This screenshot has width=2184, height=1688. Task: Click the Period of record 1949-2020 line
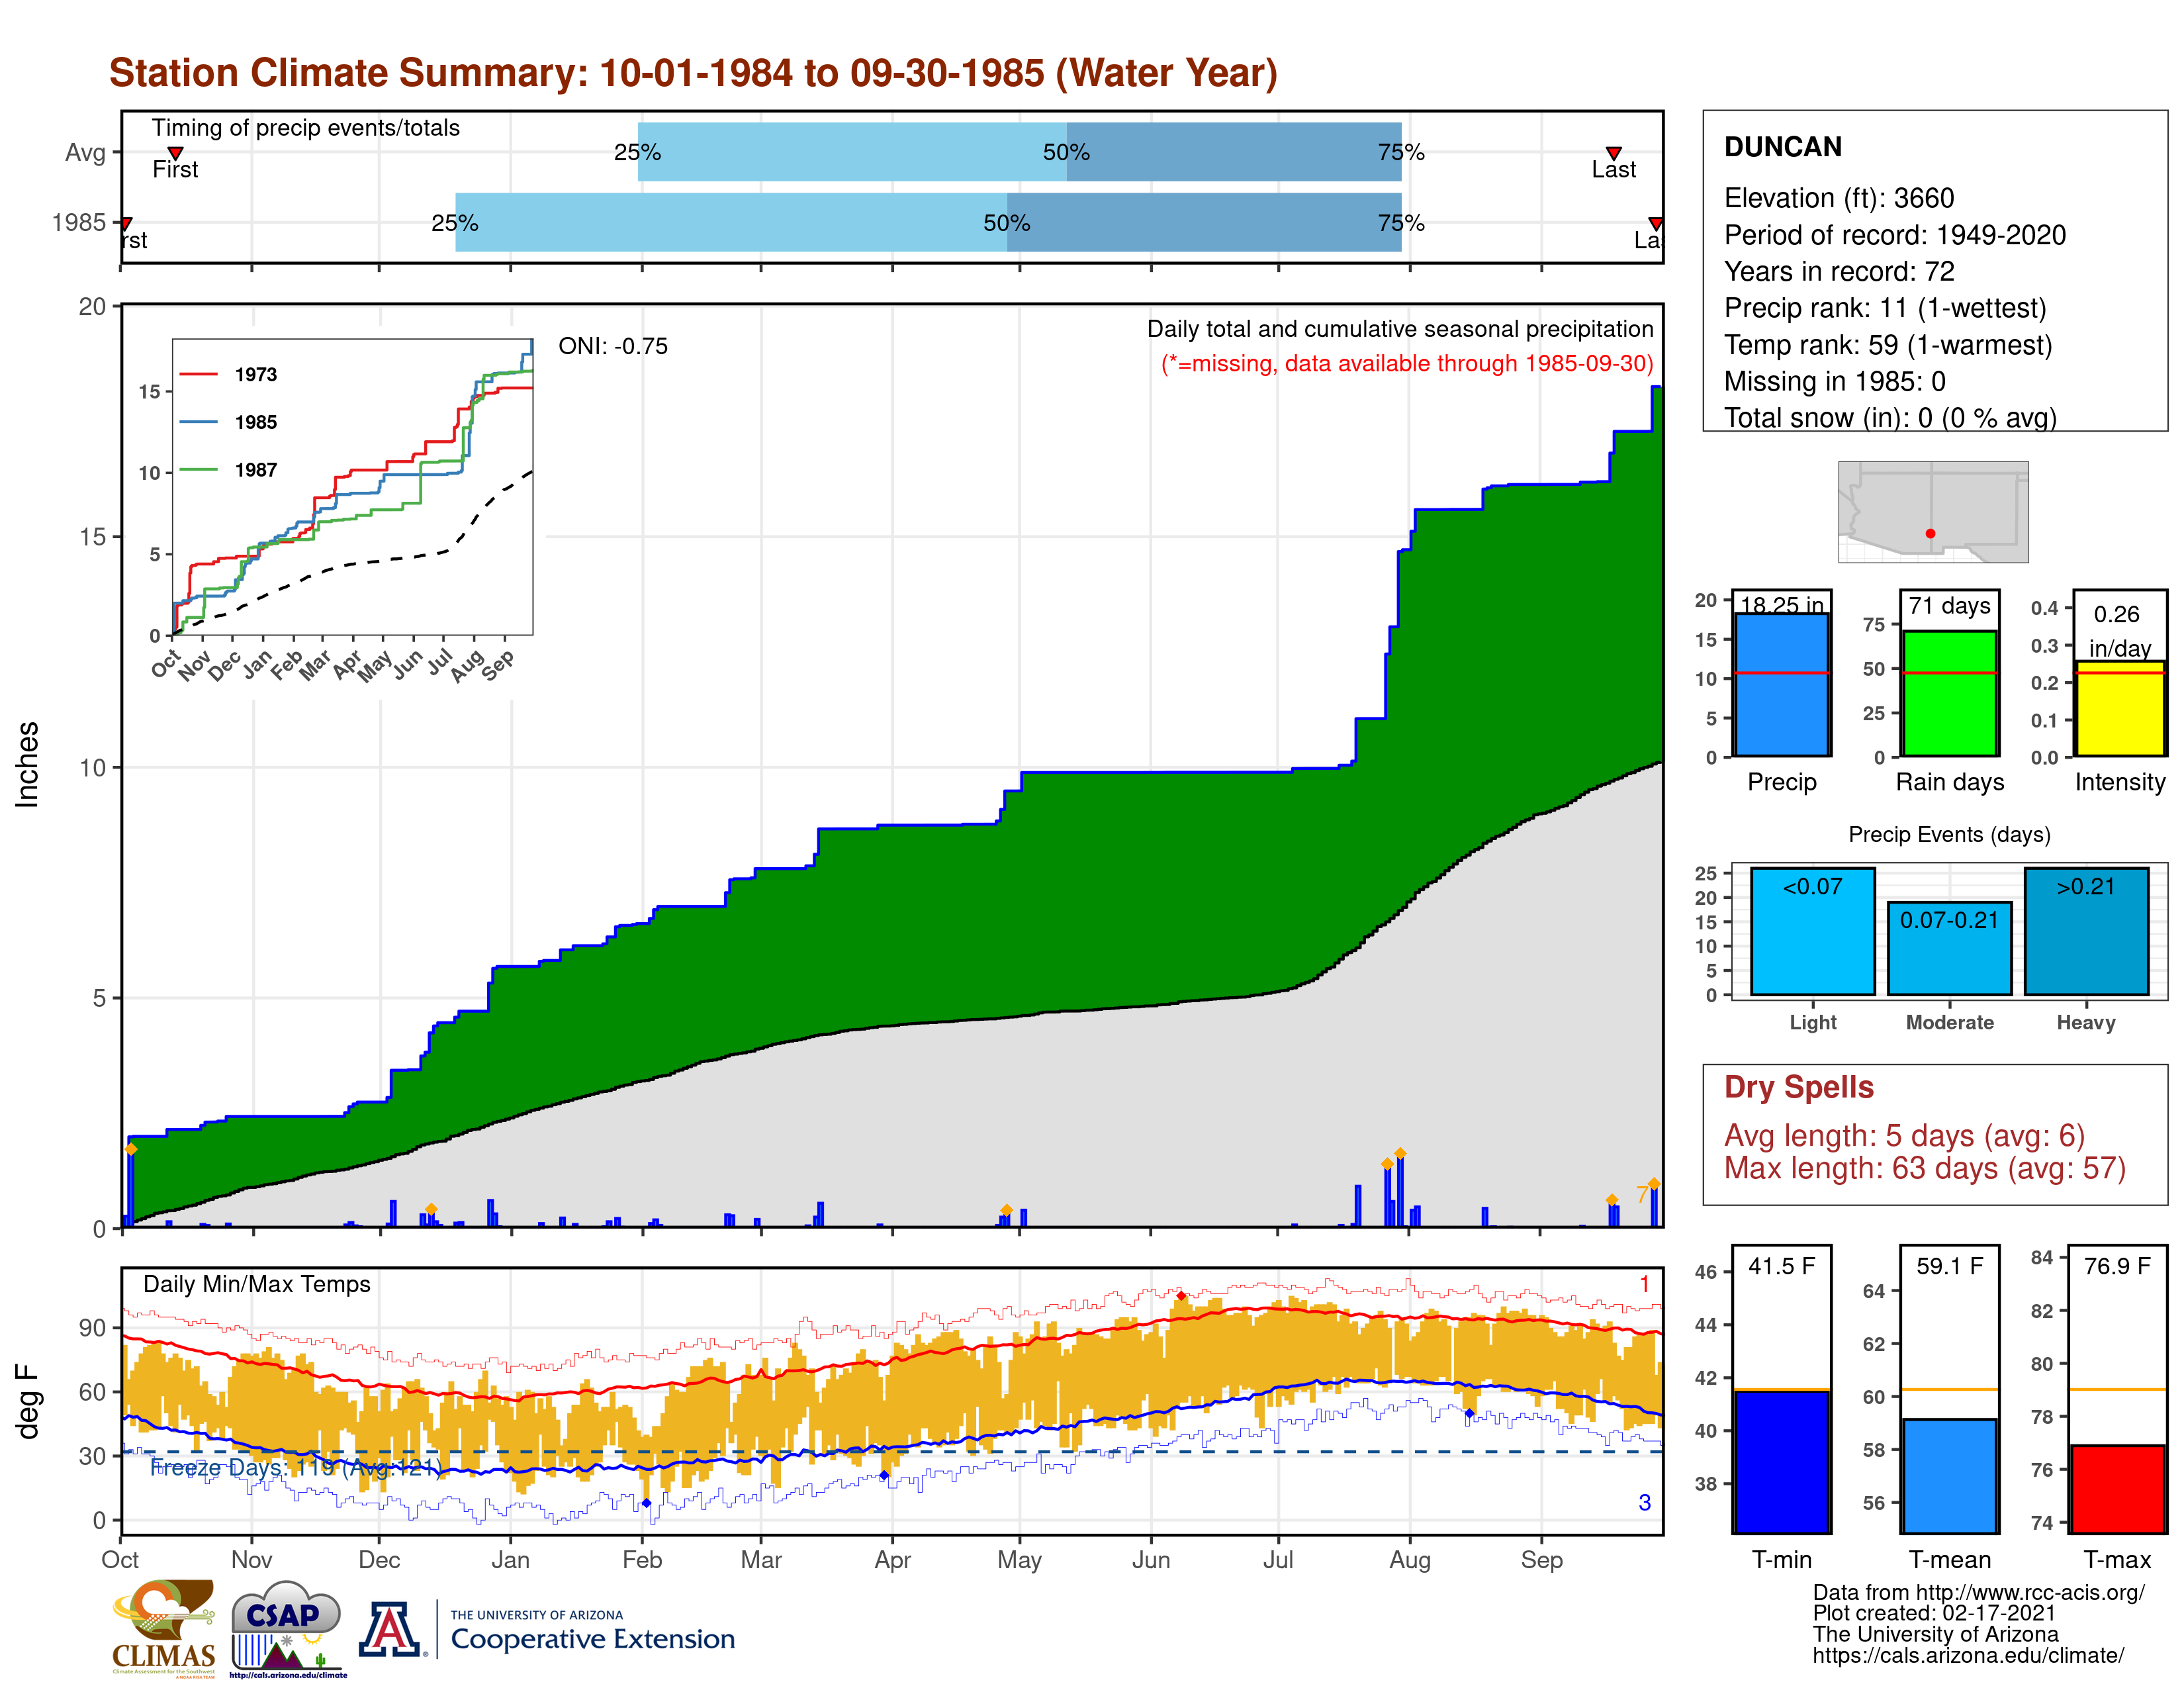pos(1895,235)
